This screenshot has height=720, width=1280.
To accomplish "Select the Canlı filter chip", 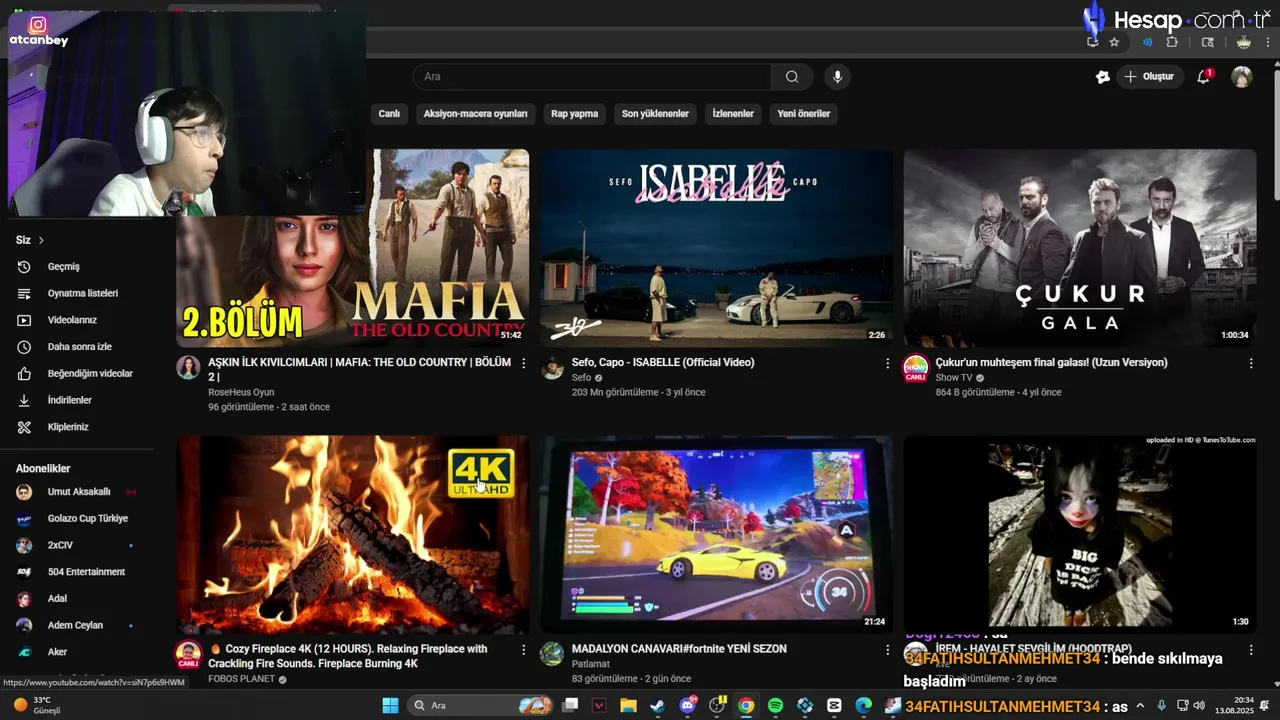I will point(389,114).
